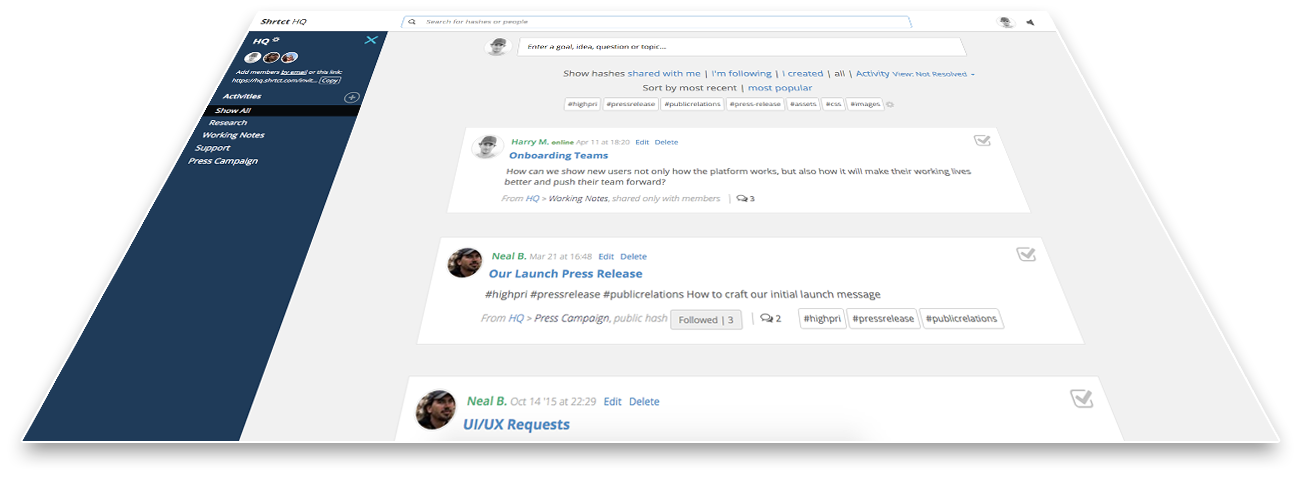Click the #assets tag filter
The height and width of the screenshot is (477, 1300).
pyautogui.click(x=803, y=104)
